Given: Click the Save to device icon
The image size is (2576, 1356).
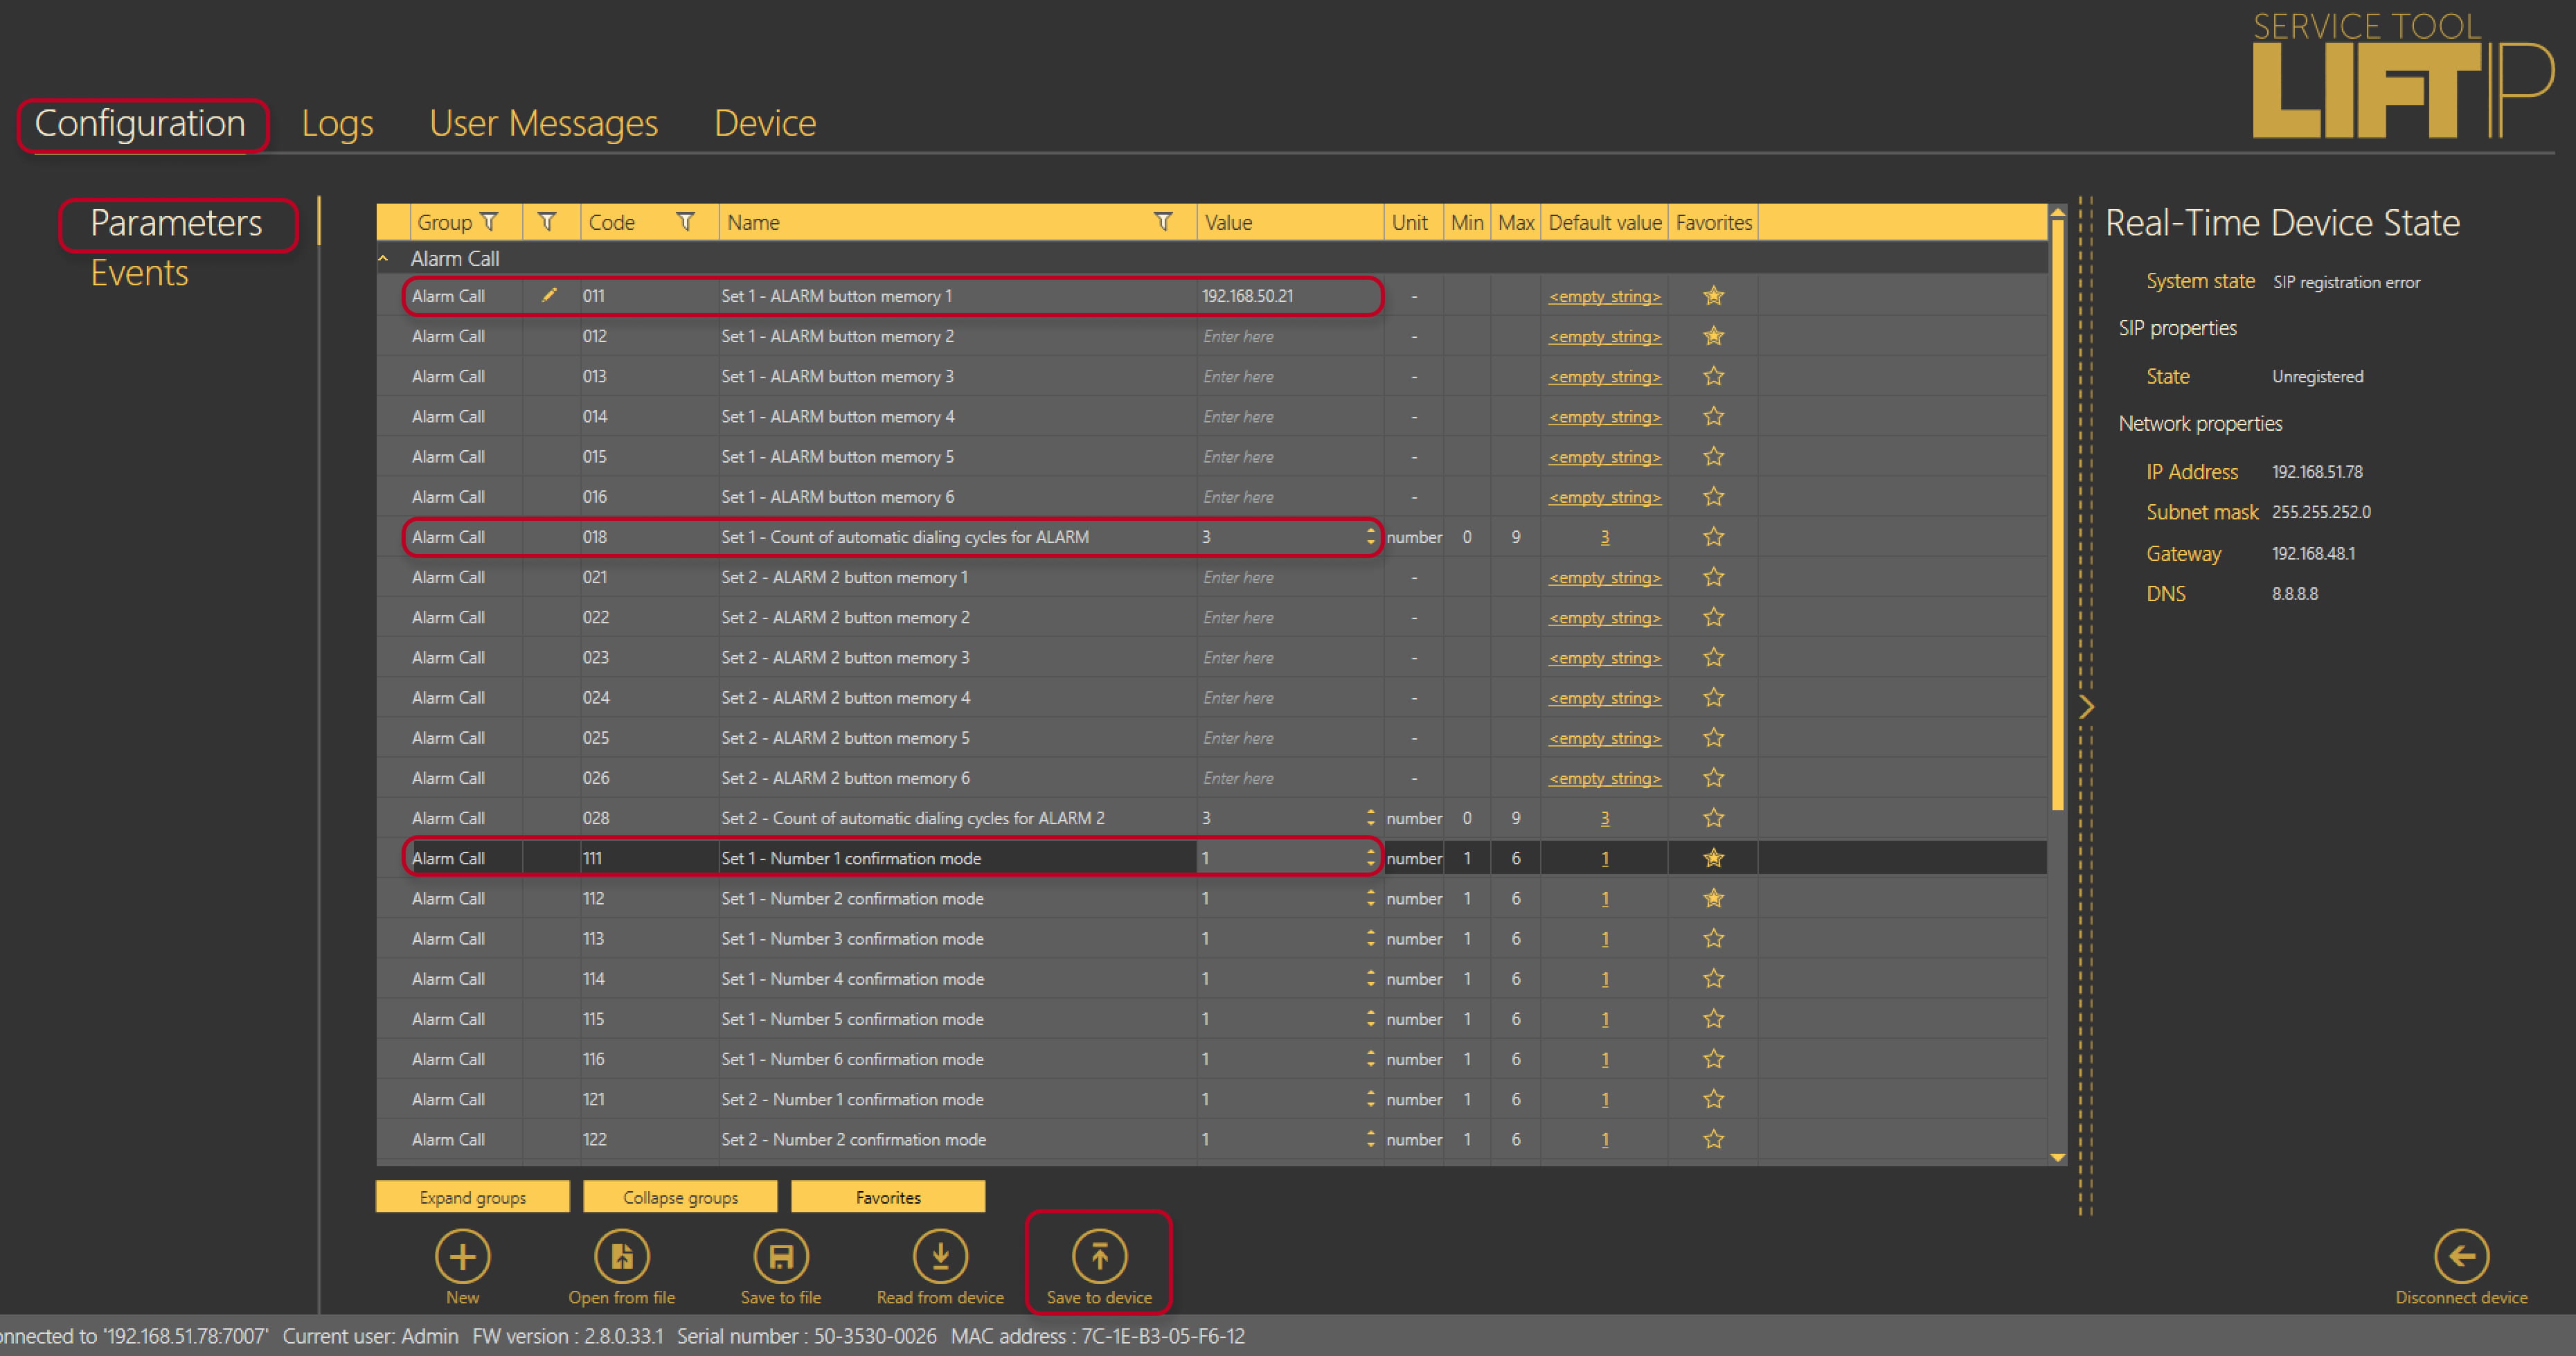Looking at the screenshot, I should 1099,1256.
